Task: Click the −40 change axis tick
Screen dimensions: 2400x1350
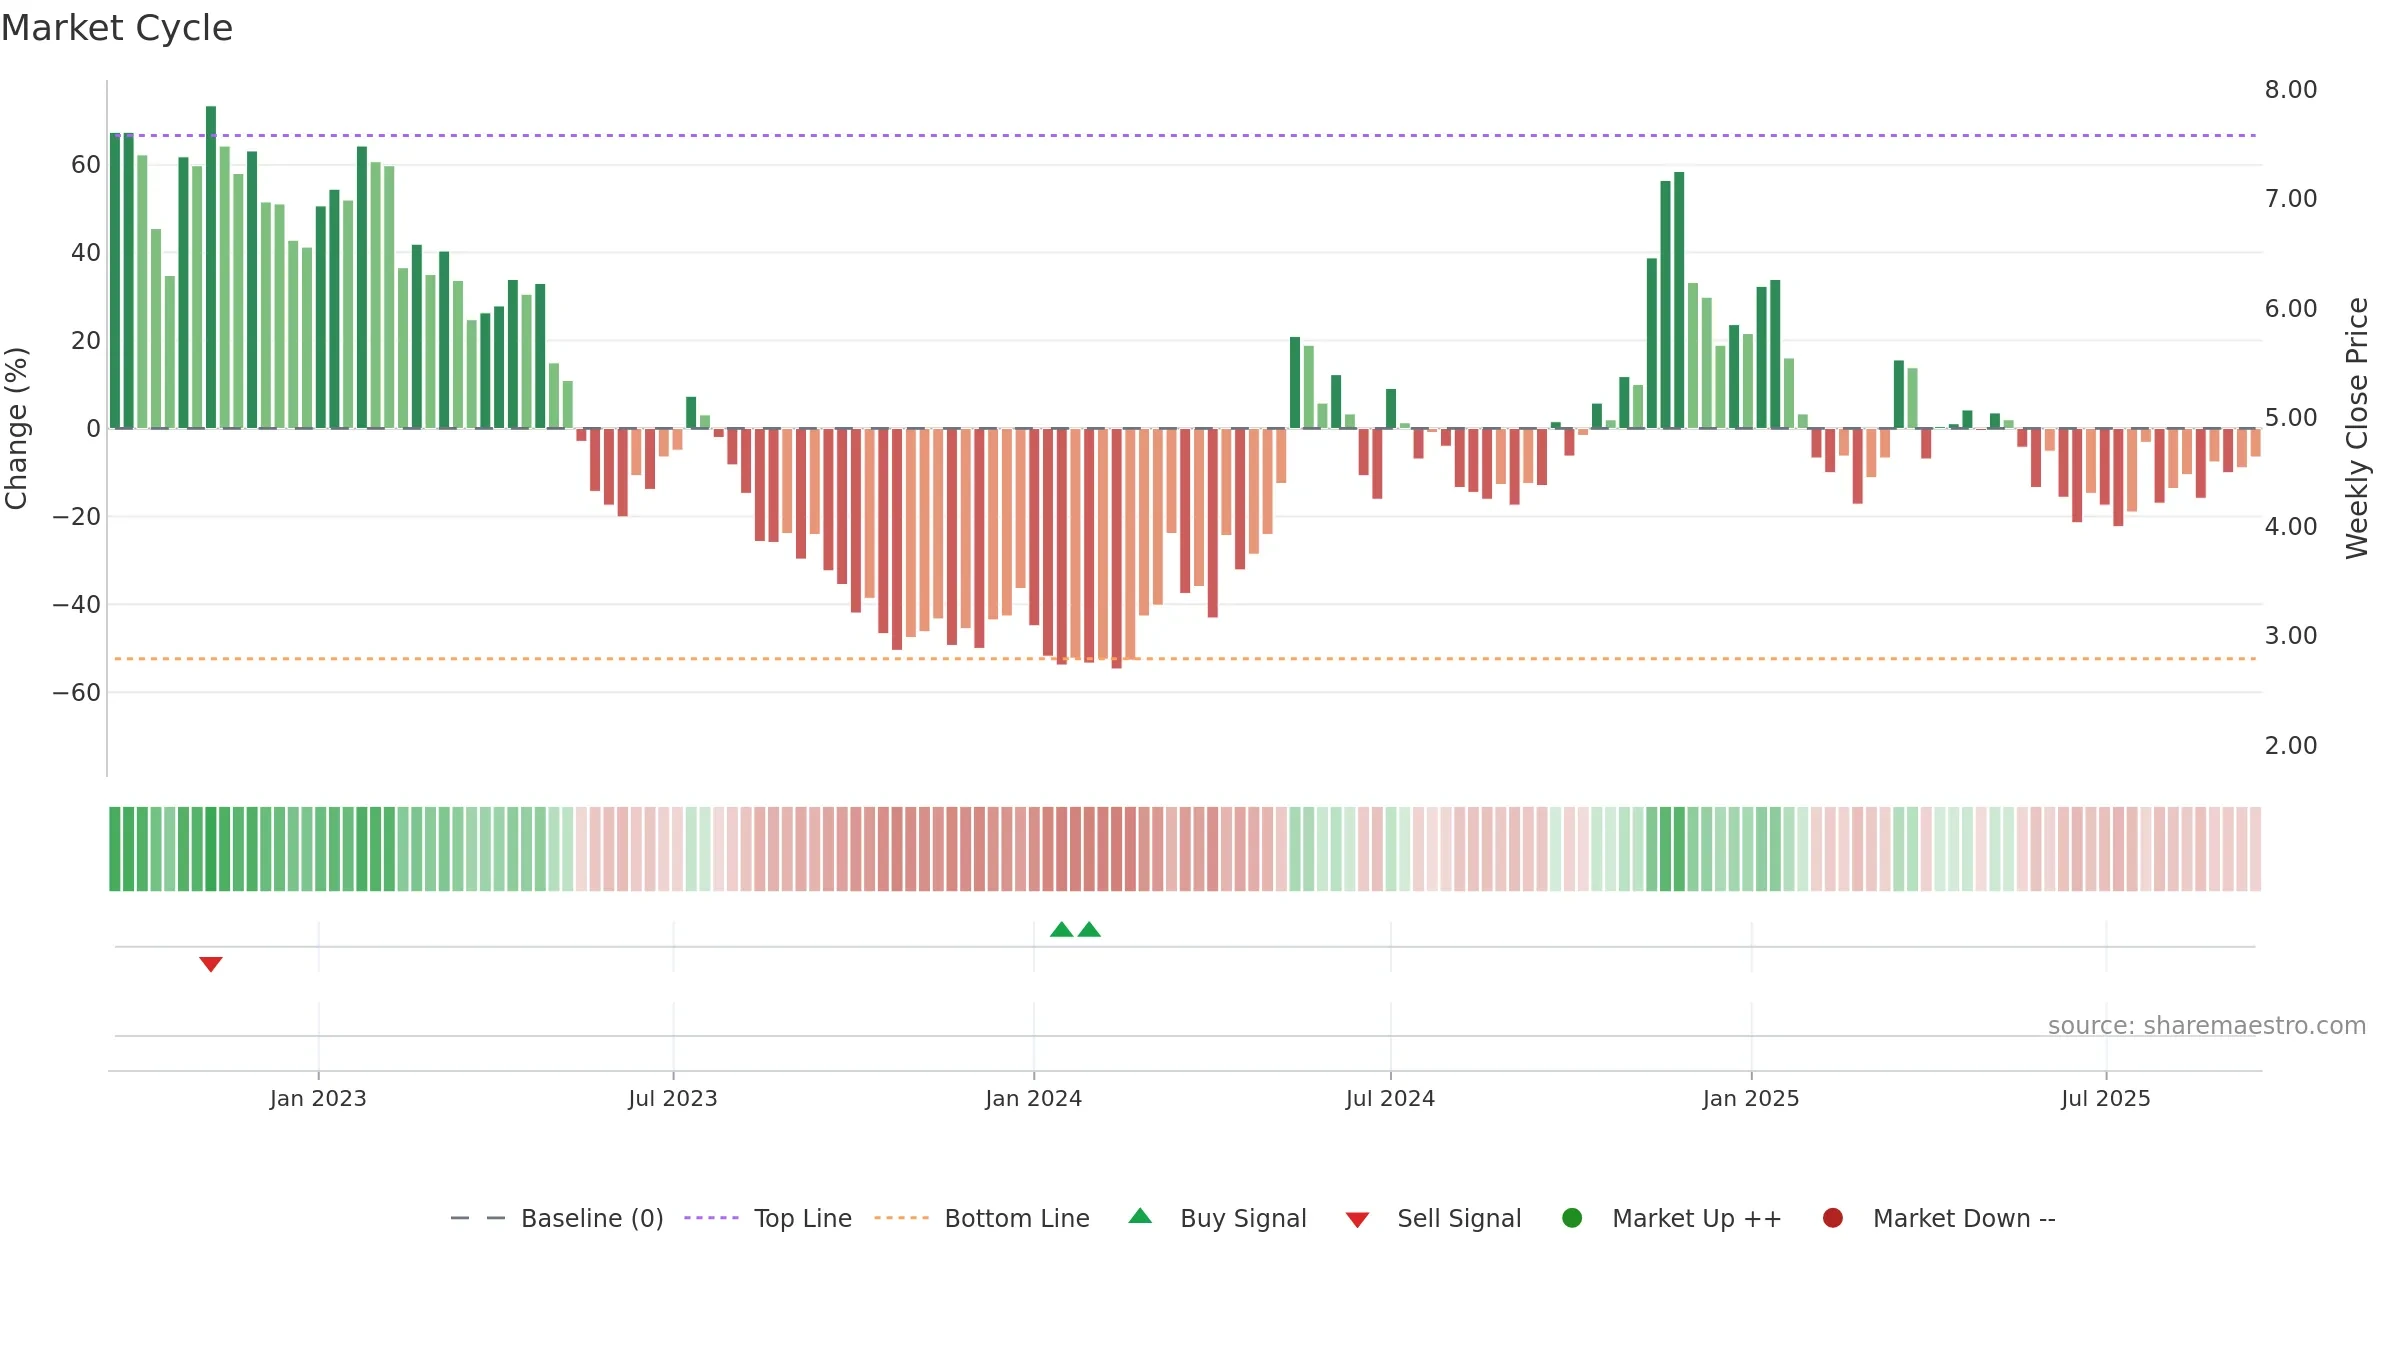Action: pyautogui.click(x=77, y=605)
